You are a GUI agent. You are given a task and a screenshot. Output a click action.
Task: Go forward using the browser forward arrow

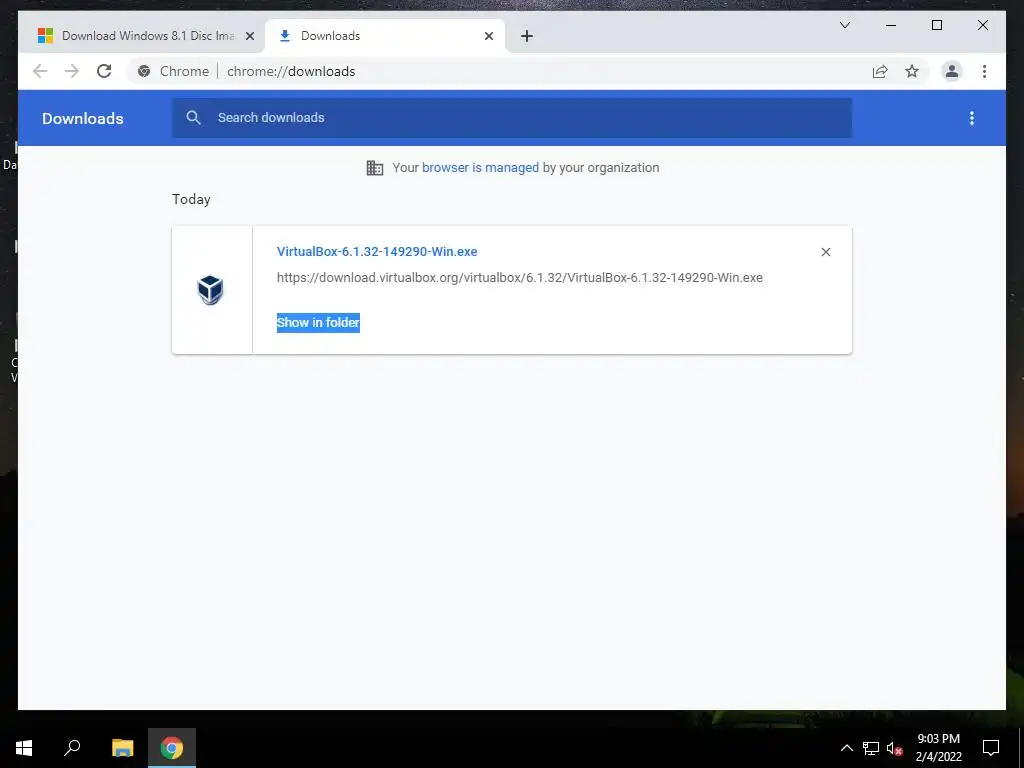72,71
